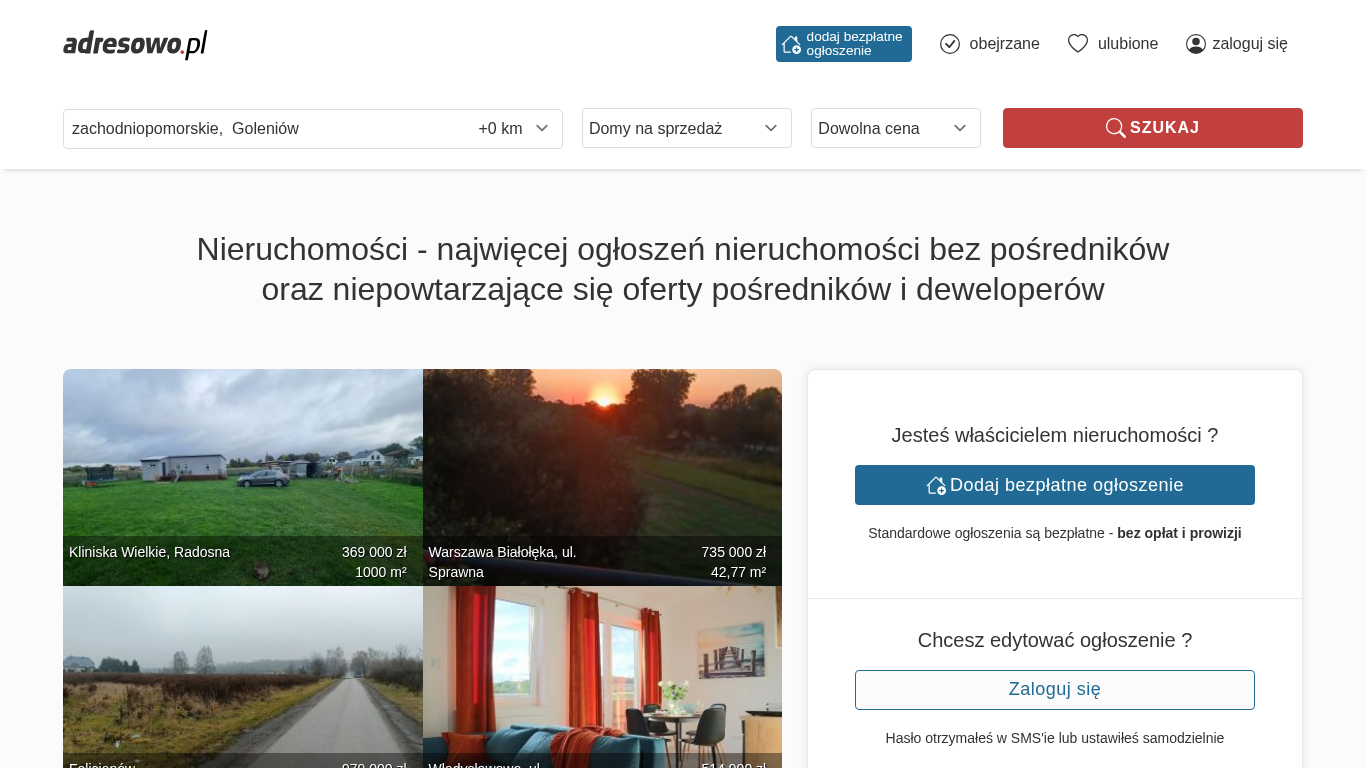Click the user avatar icon for login
1366x768 pixels.
coord(1195,44)
